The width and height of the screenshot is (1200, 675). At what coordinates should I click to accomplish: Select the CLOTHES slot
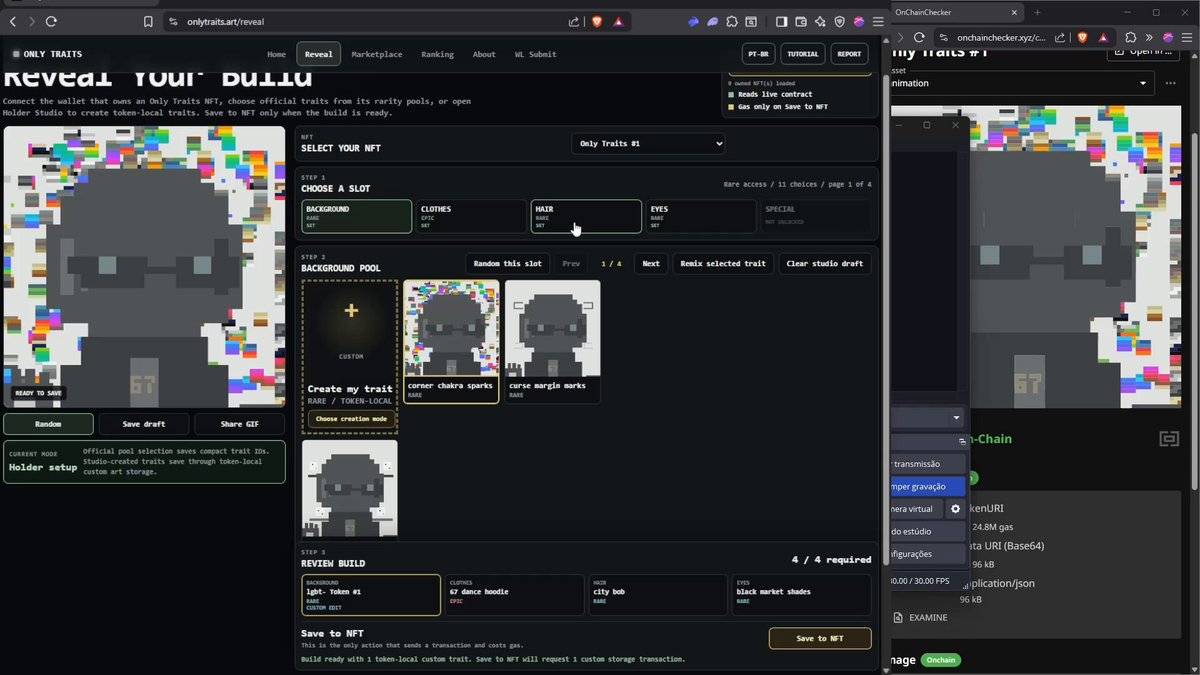471,216
